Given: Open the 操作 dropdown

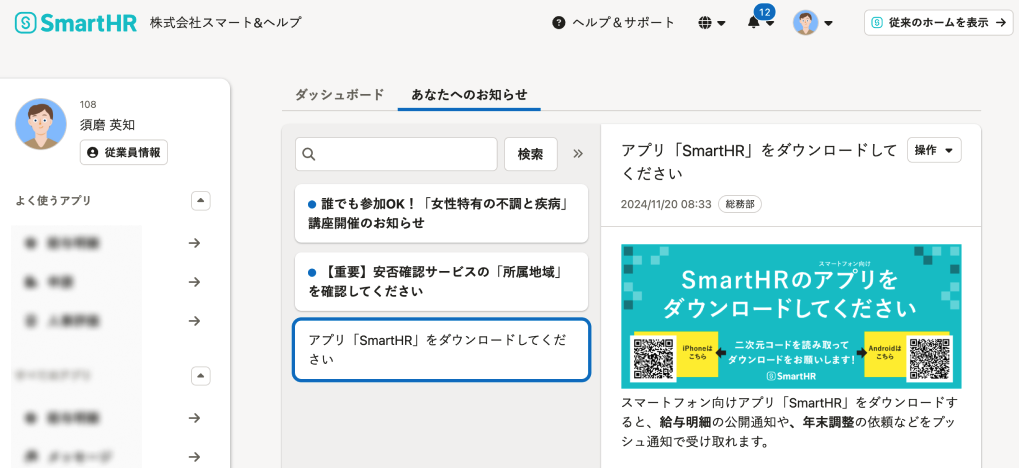Looking at the screenshot, I should coord(935,150).
